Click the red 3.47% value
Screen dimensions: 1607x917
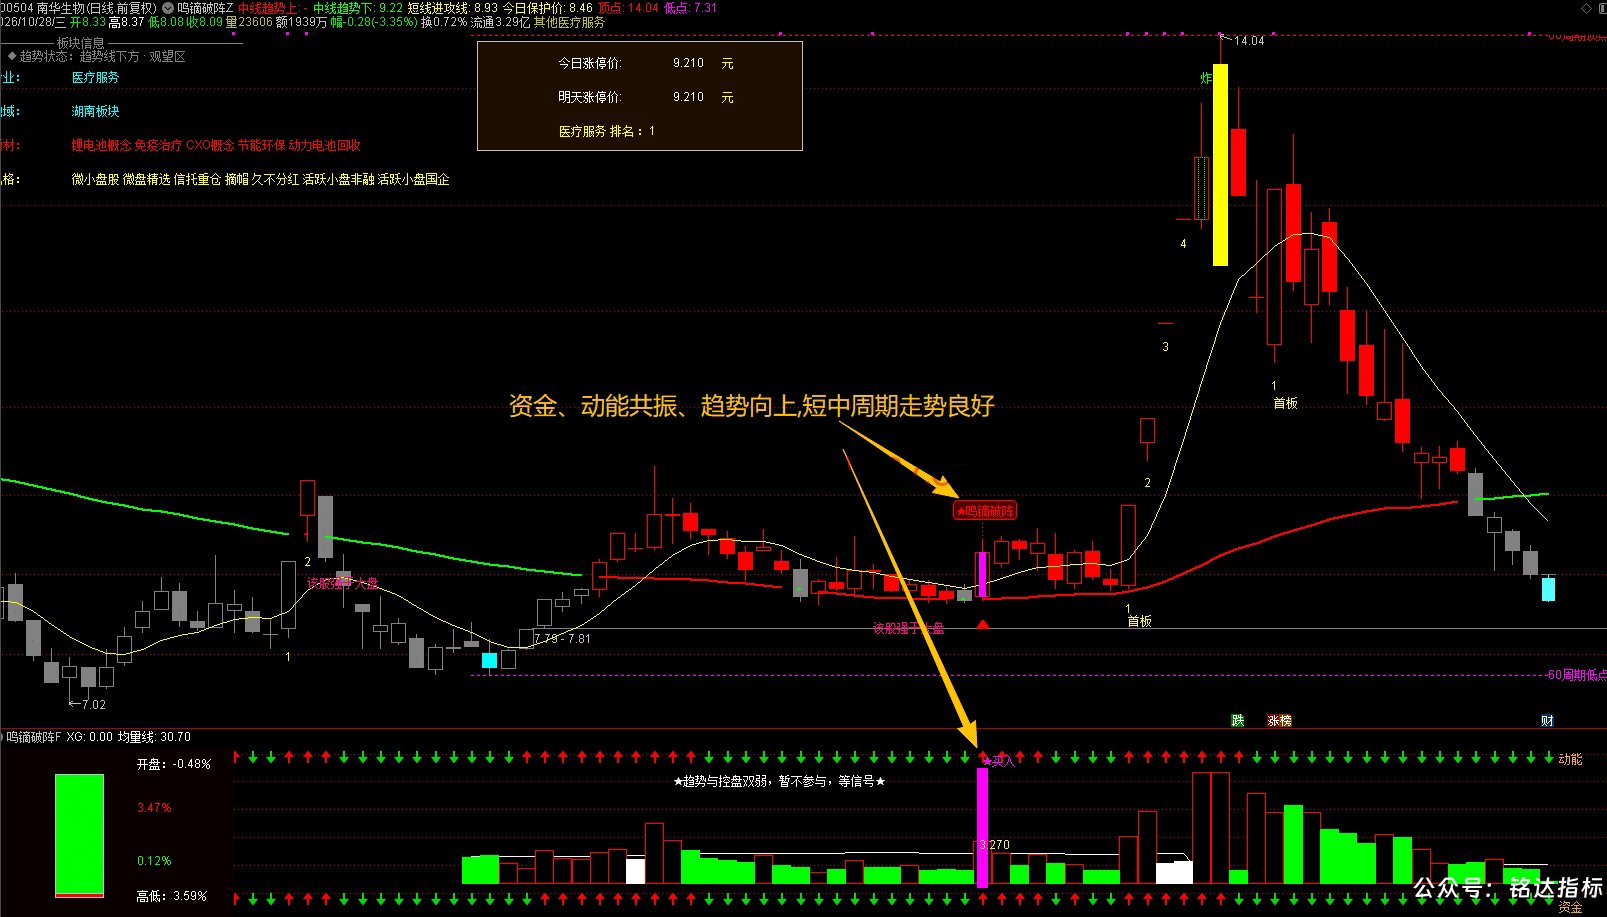click(154, 807)
